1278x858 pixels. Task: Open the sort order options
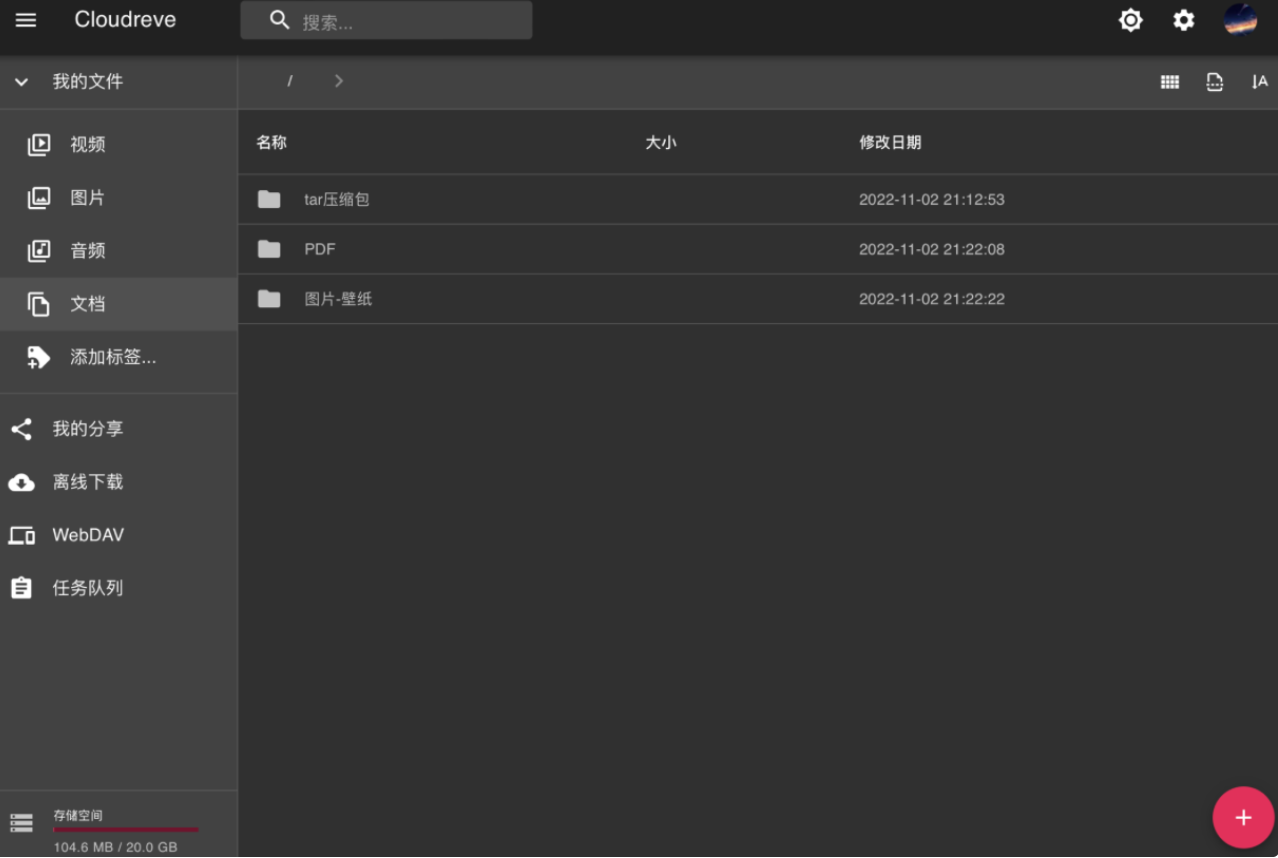pos(1259,82)
